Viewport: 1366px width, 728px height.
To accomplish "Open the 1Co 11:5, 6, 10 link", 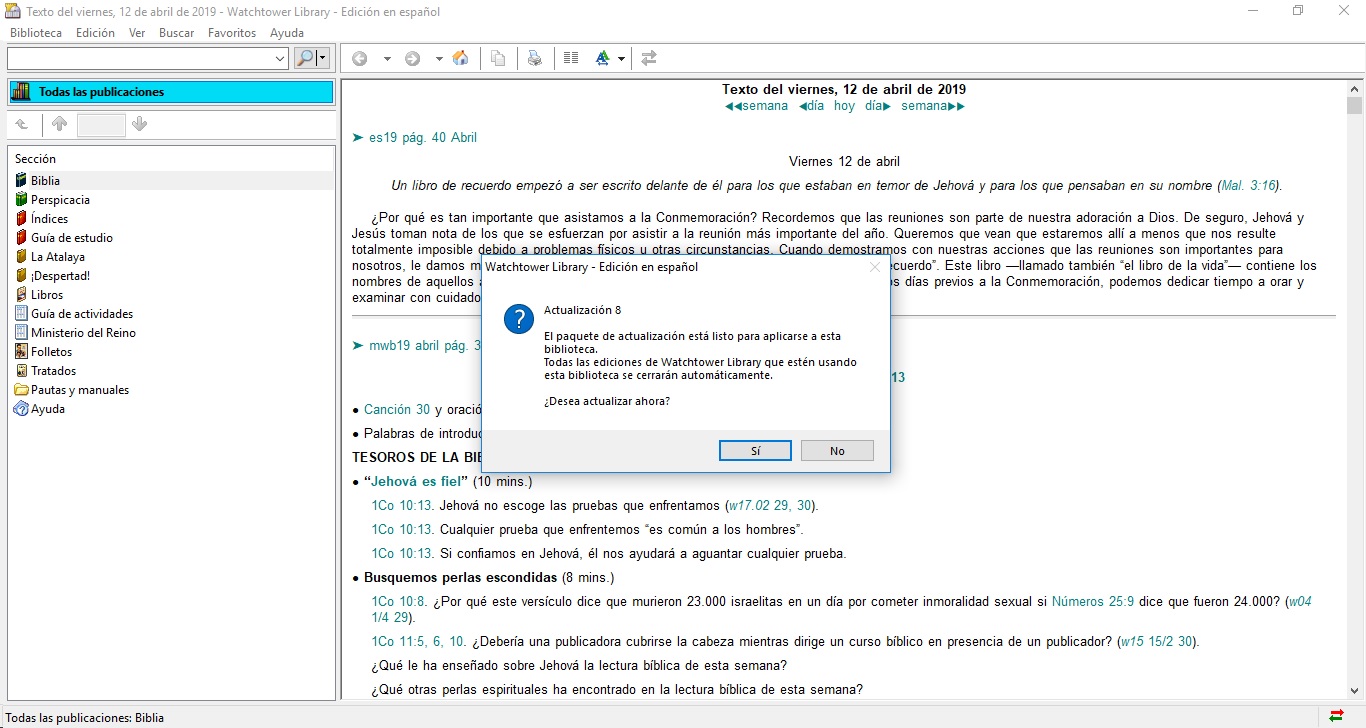I will (419, 642).
